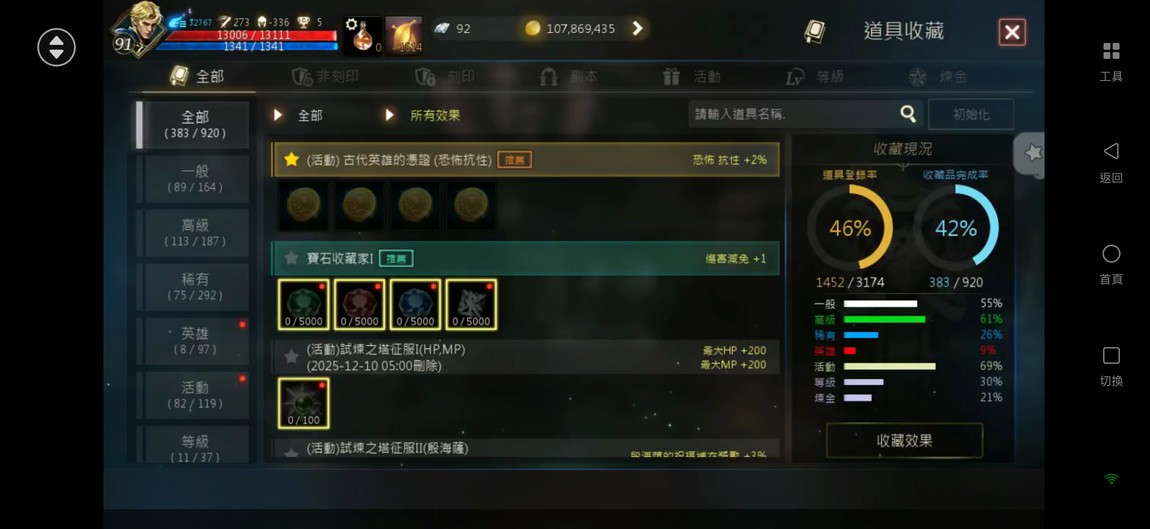Screen dimensions: 1150x529
Task: Click the 收藏效果 button
Action: (x=904, y=440)
